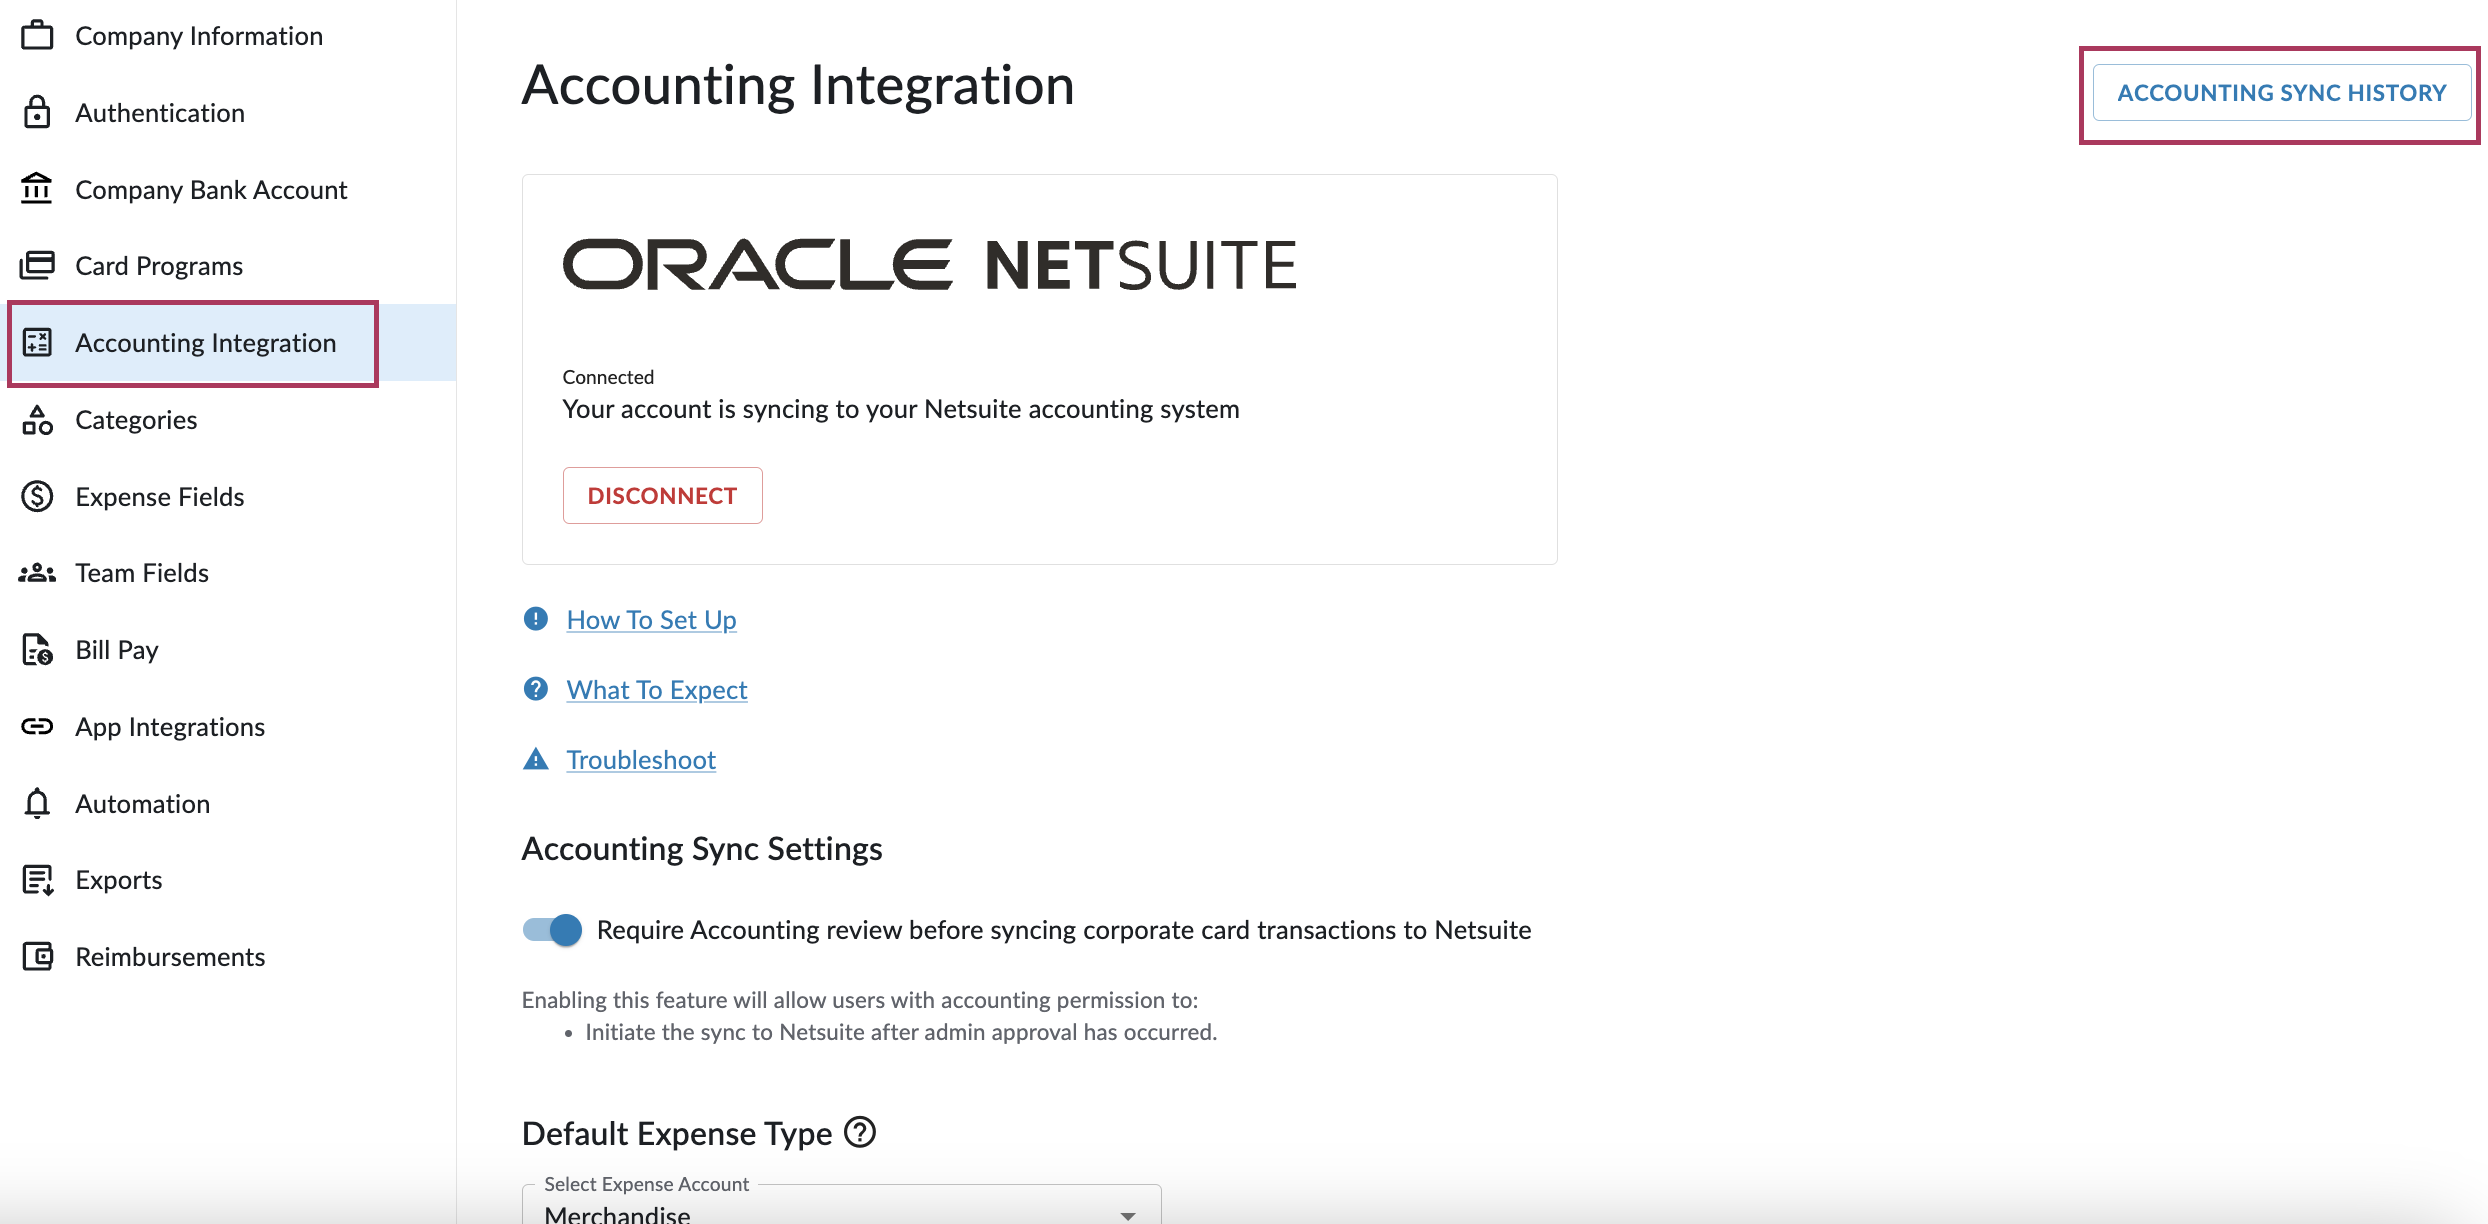
Task: Click the Expense Fields dollar icon
Action: pyautogui.click(x=37, y=496)
